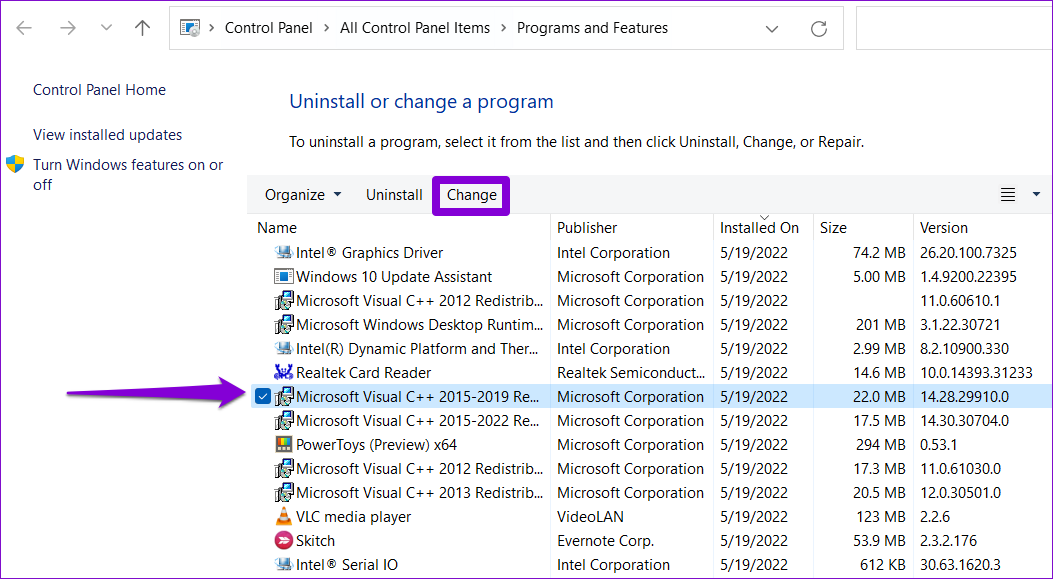
Task: Click Windows 10 Update Assistant icon
Action: [x=284, y=277]
